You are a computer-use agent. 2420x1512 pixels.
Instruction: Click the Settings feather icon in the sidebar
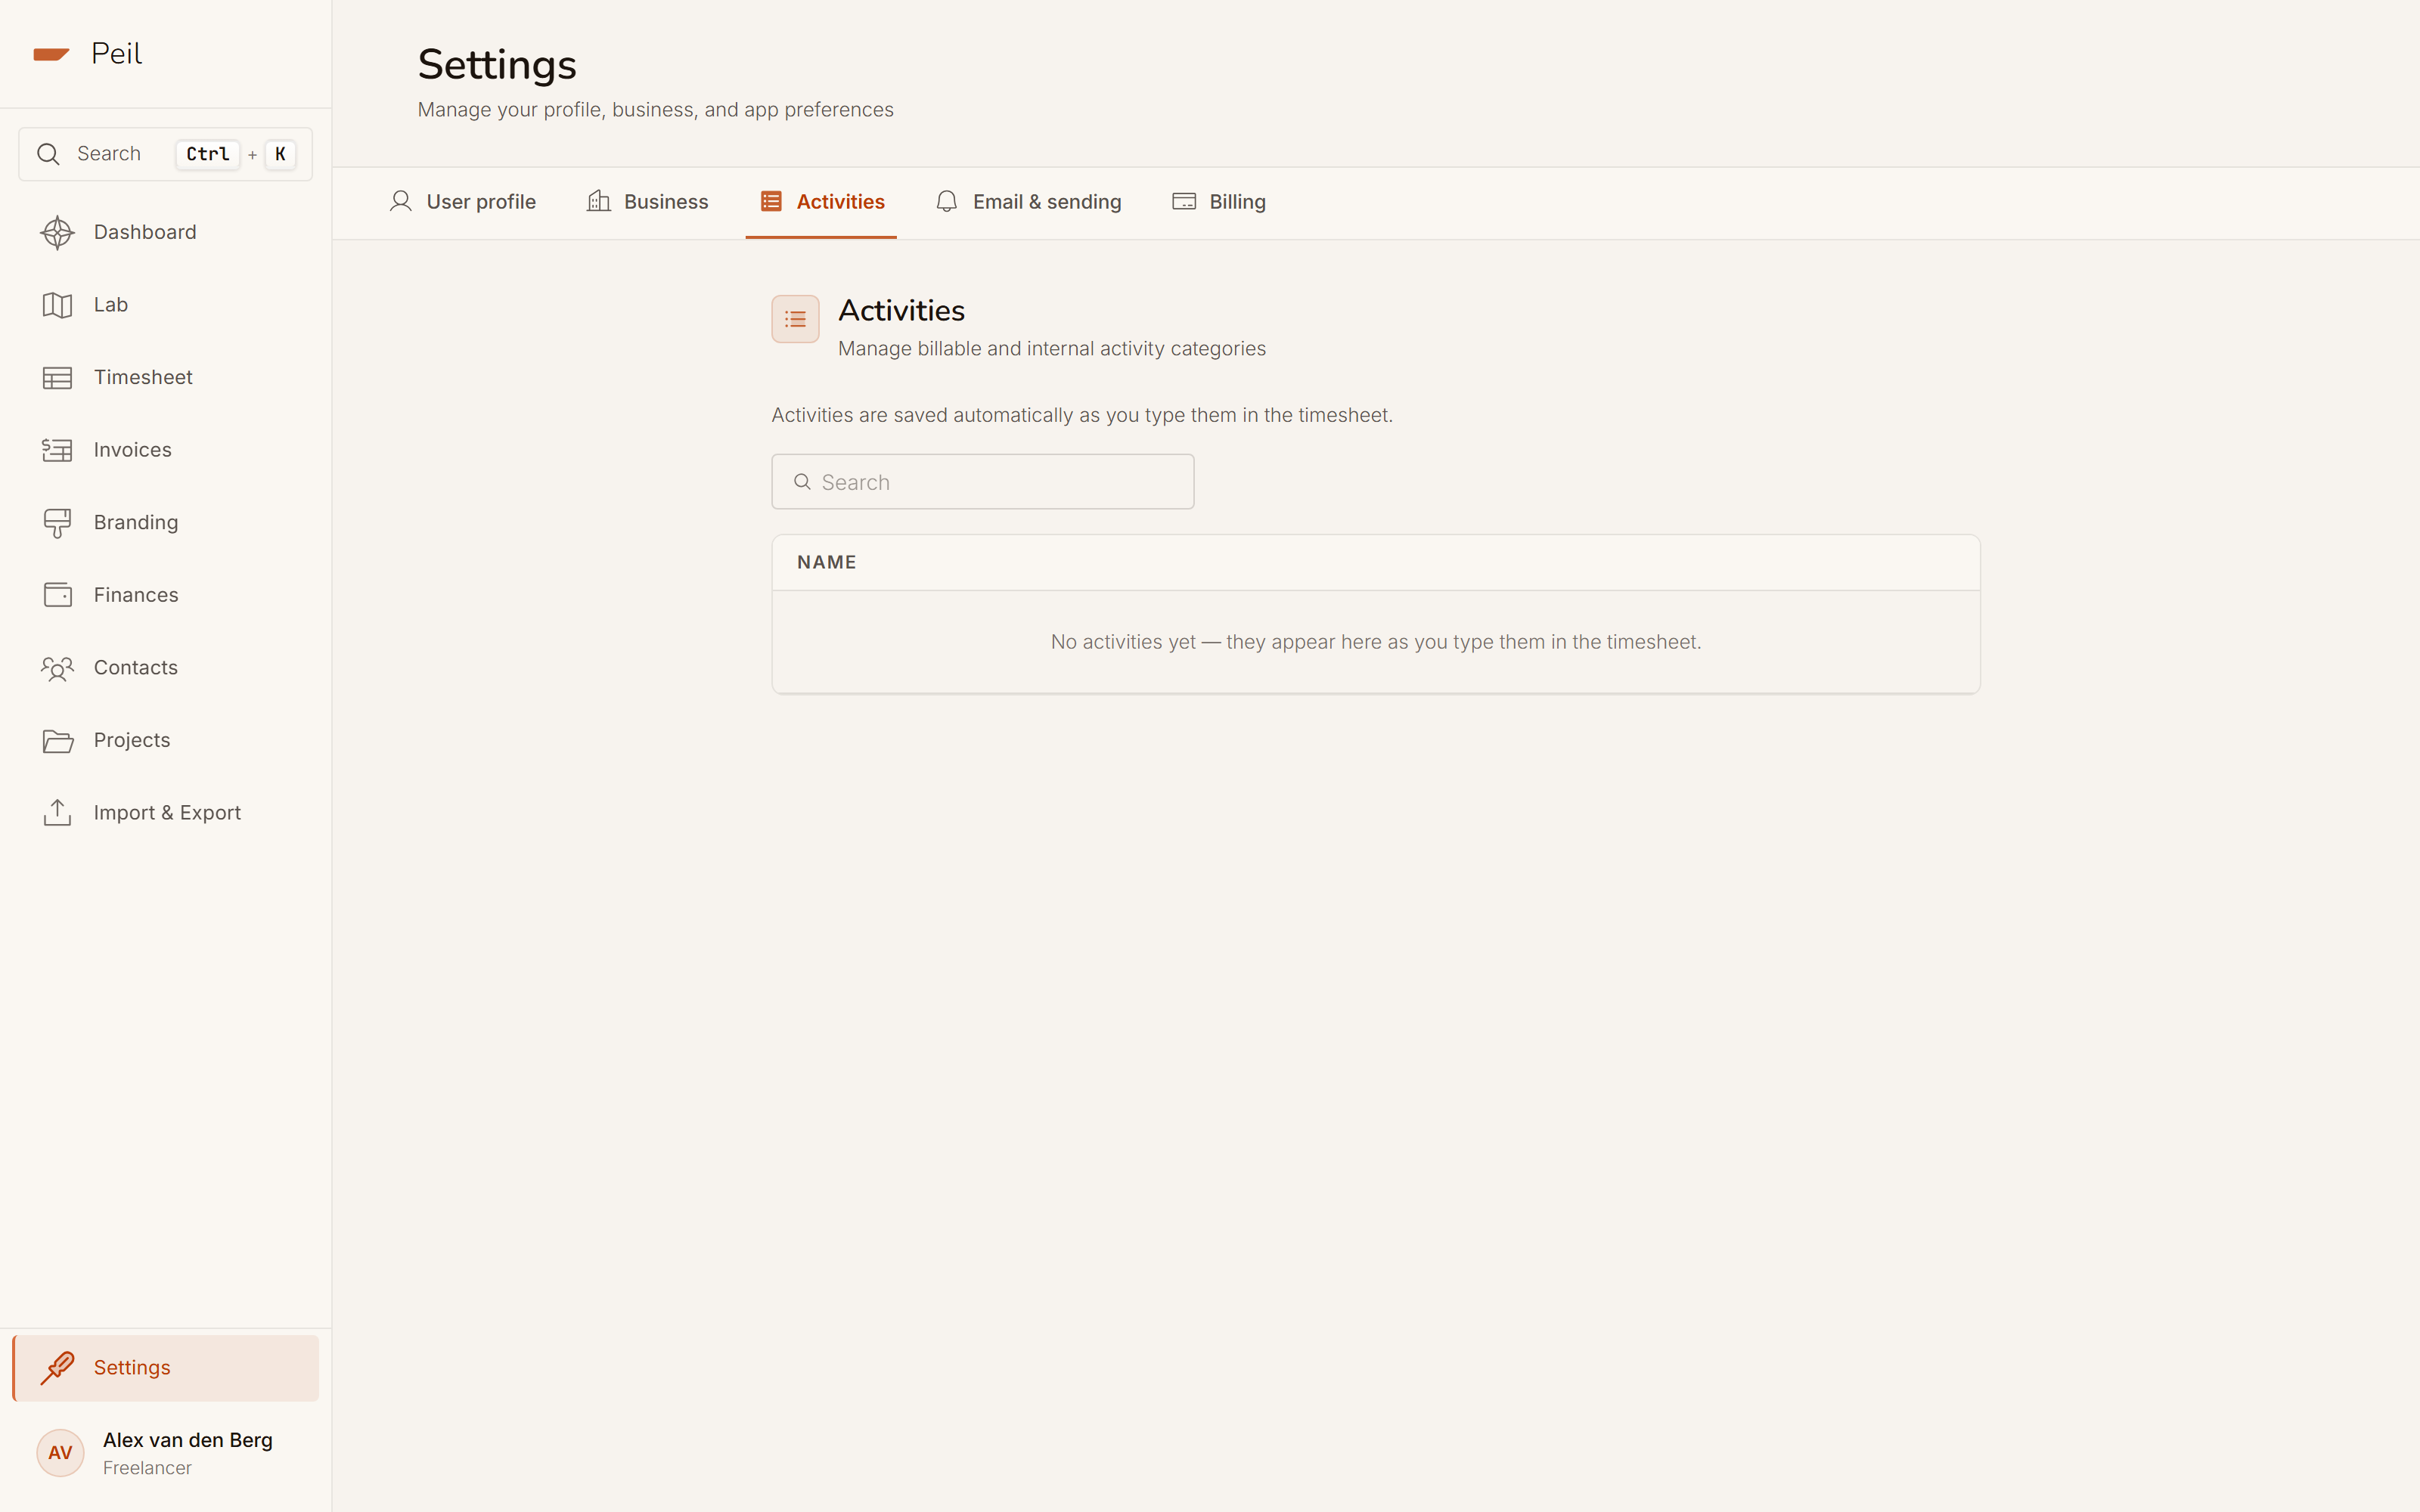coord(57,1368)
